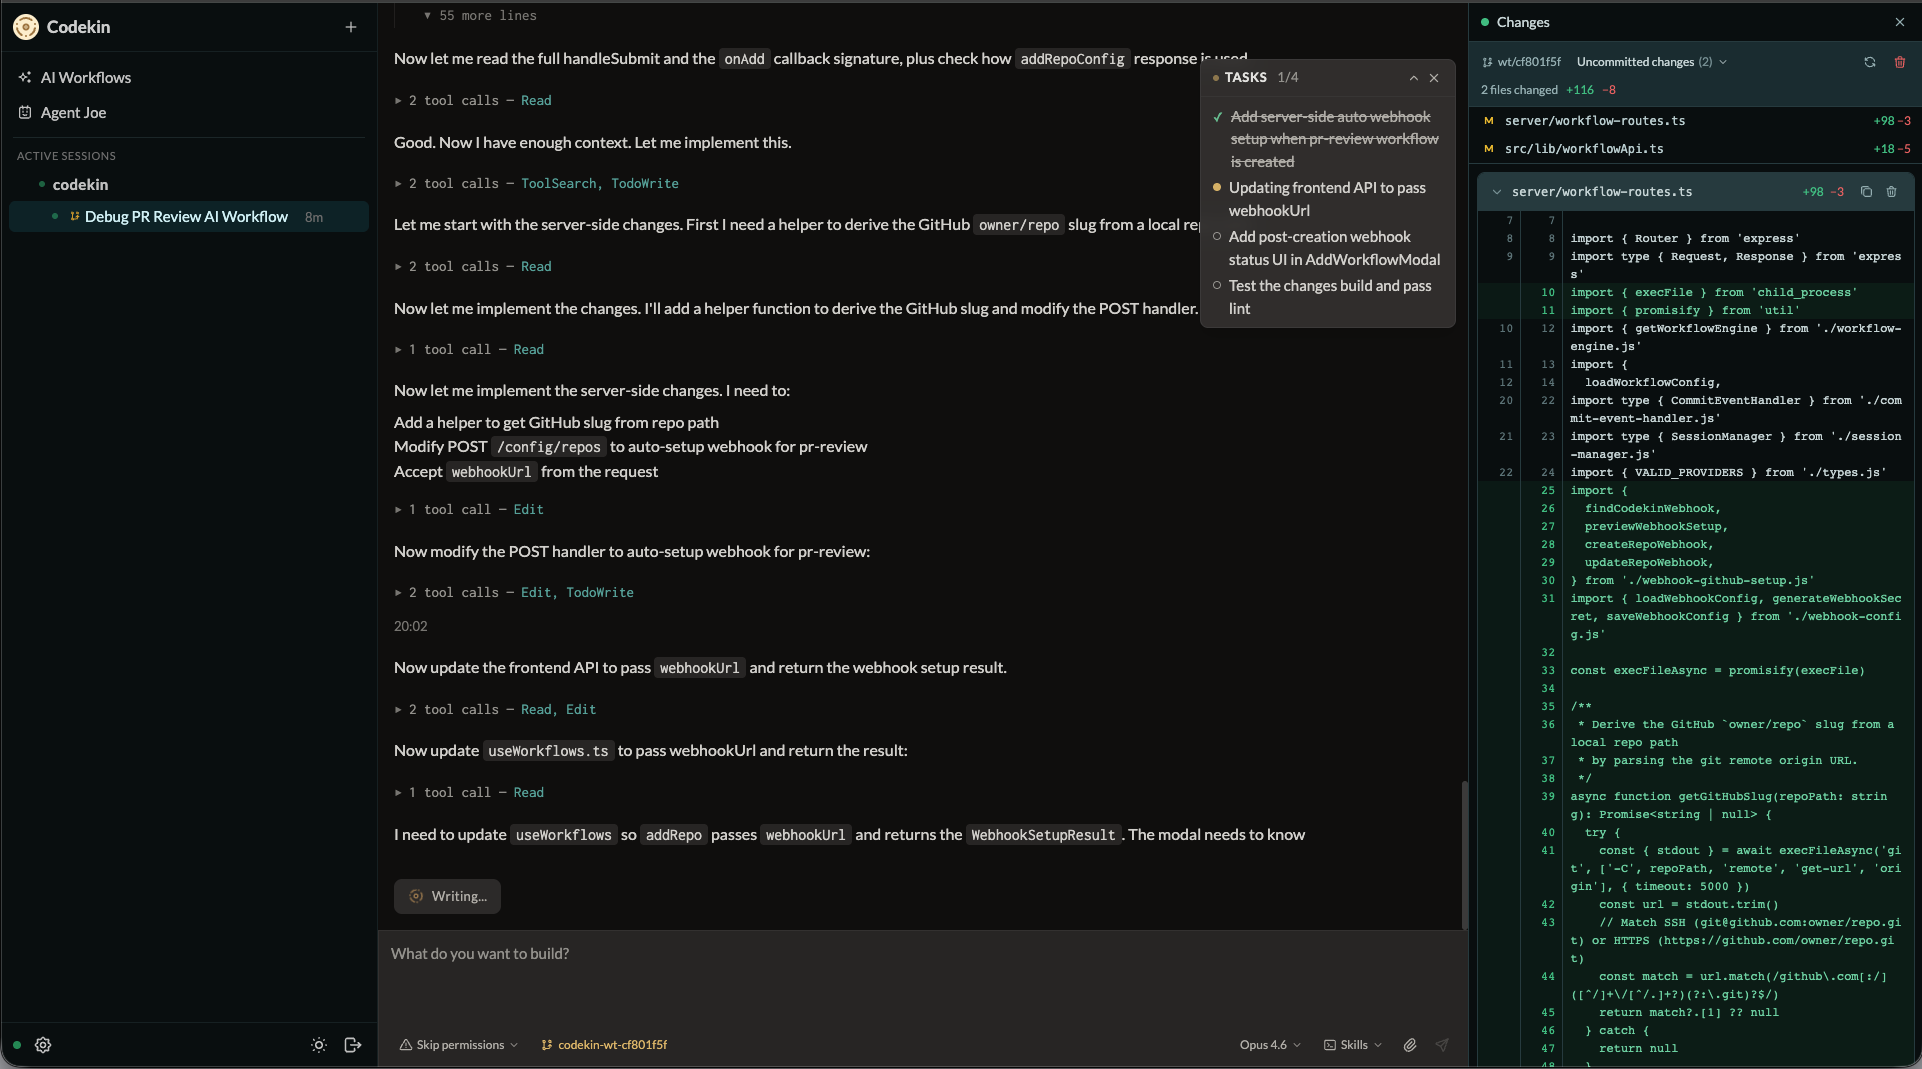Copy the server/workflow-routes.ts diff with copy icon
The image size is (1922, 1069).
(x=1866, y=191)
